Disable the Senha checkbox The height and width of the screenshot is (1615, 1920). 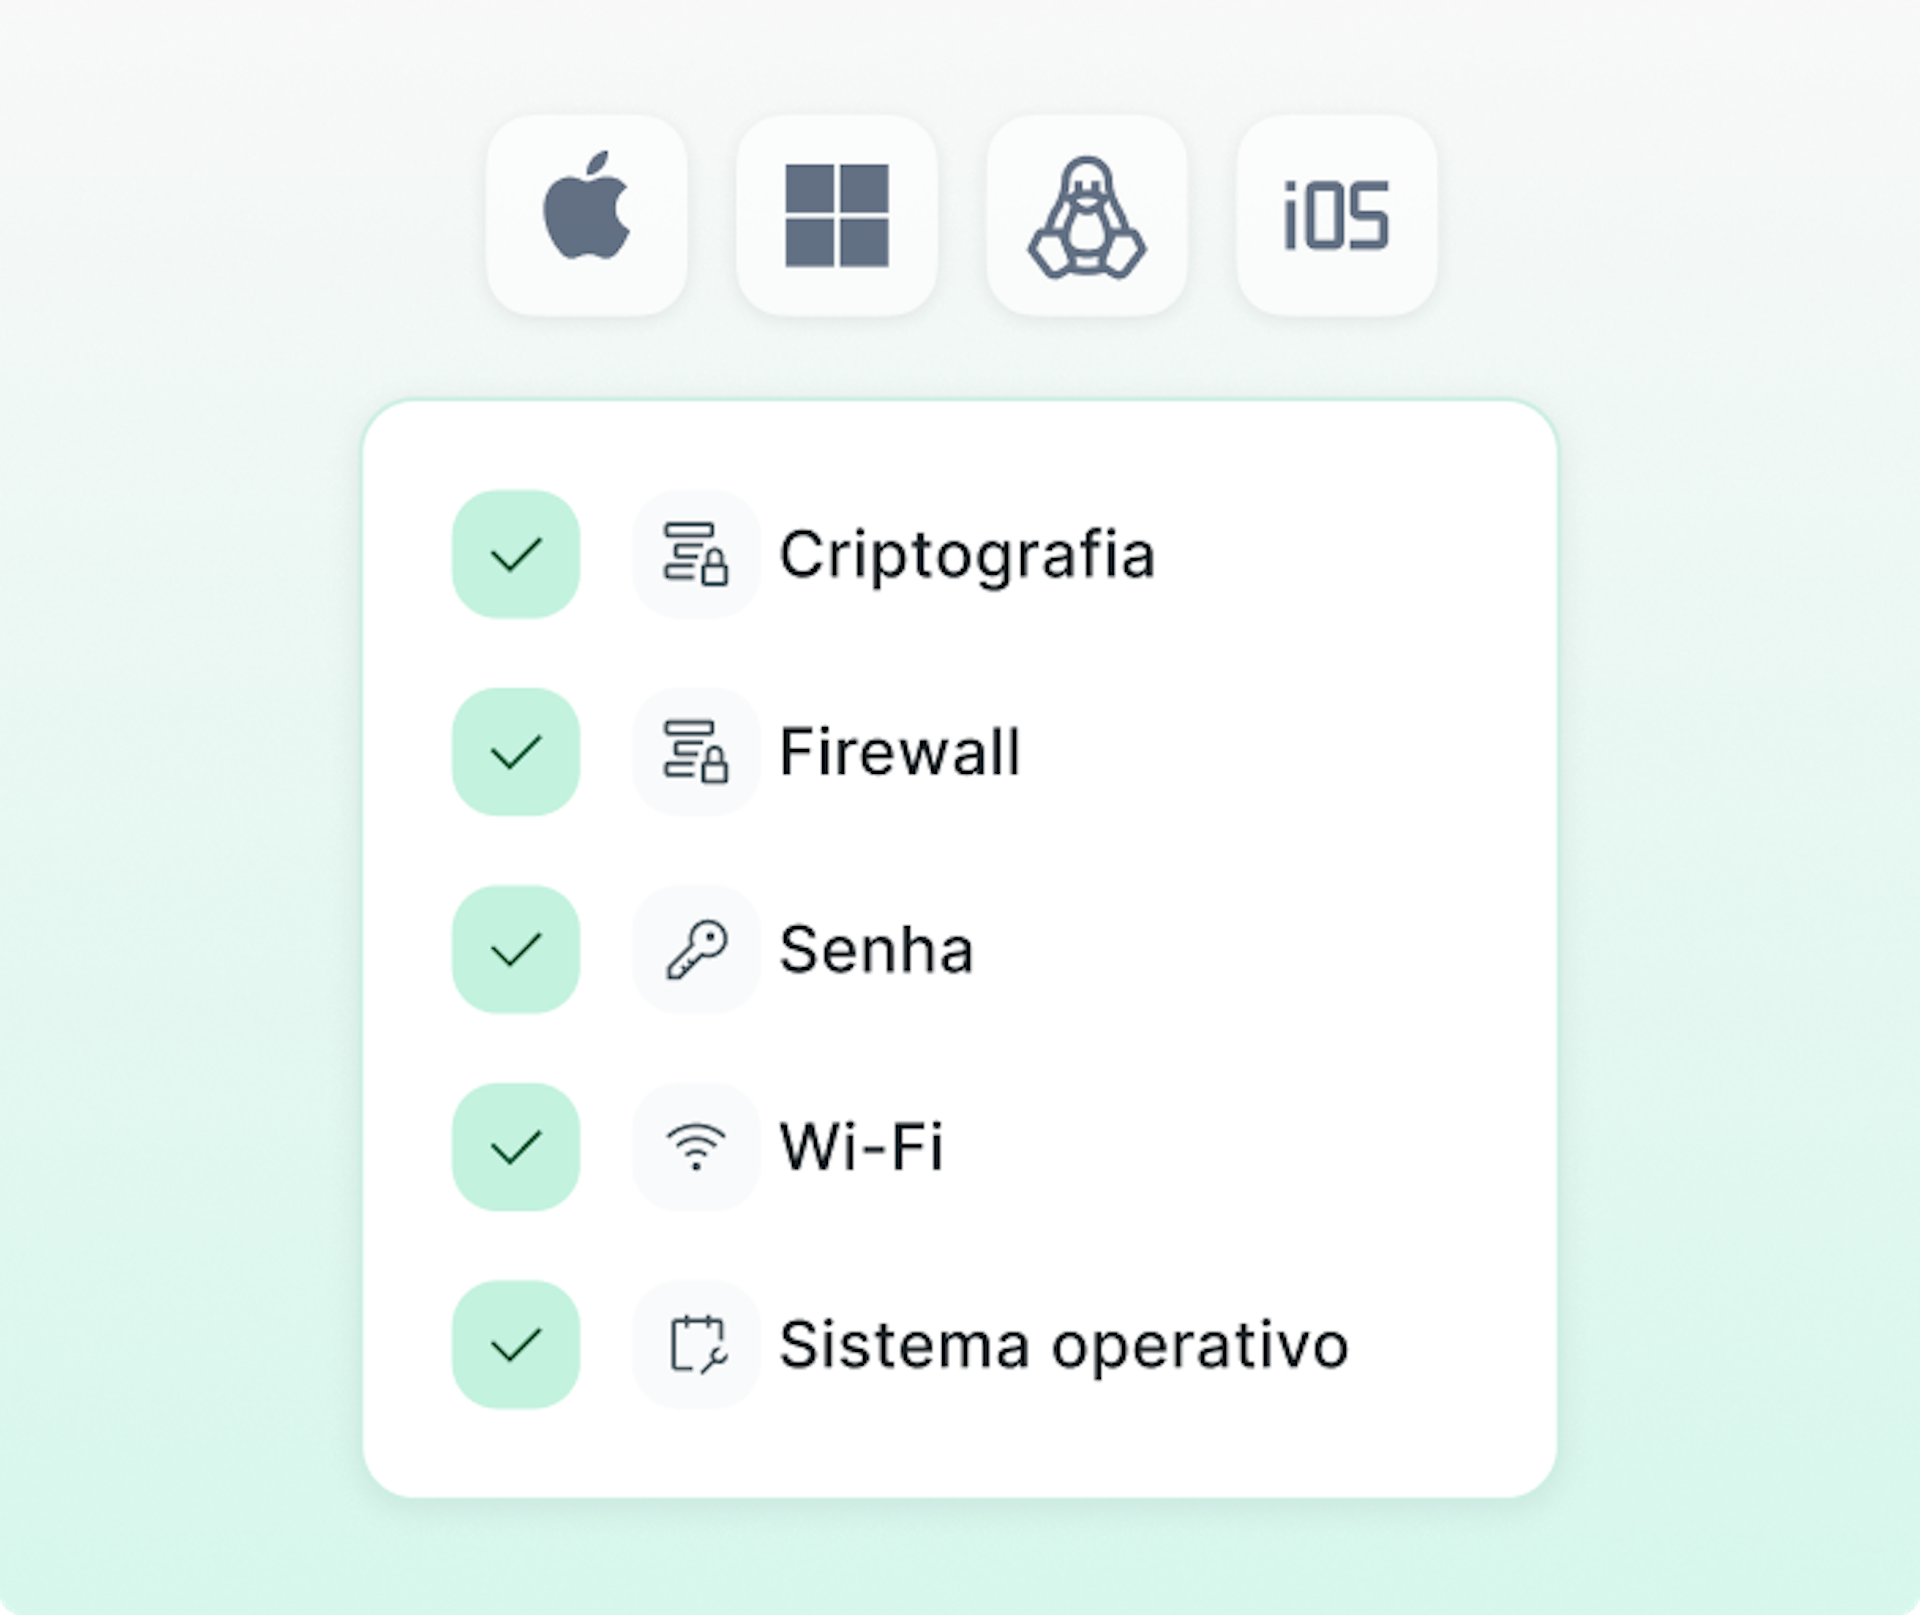click(516, 949)
